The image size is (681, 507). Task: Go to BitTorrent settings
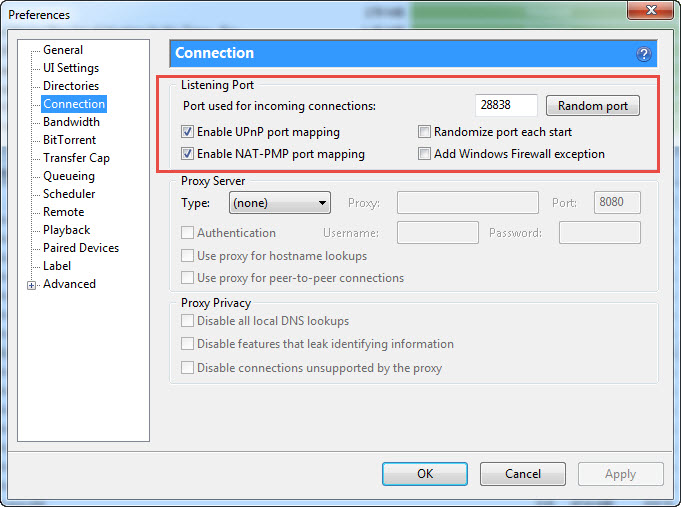tap(69, 140)
